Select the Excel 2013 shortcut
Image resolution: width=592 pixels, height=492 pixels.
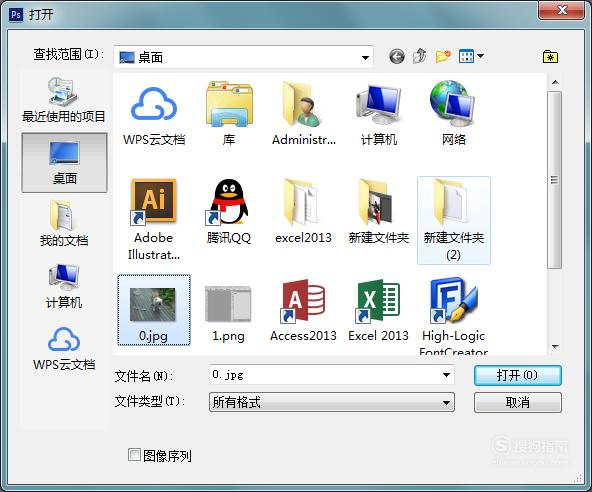(378, 310)
